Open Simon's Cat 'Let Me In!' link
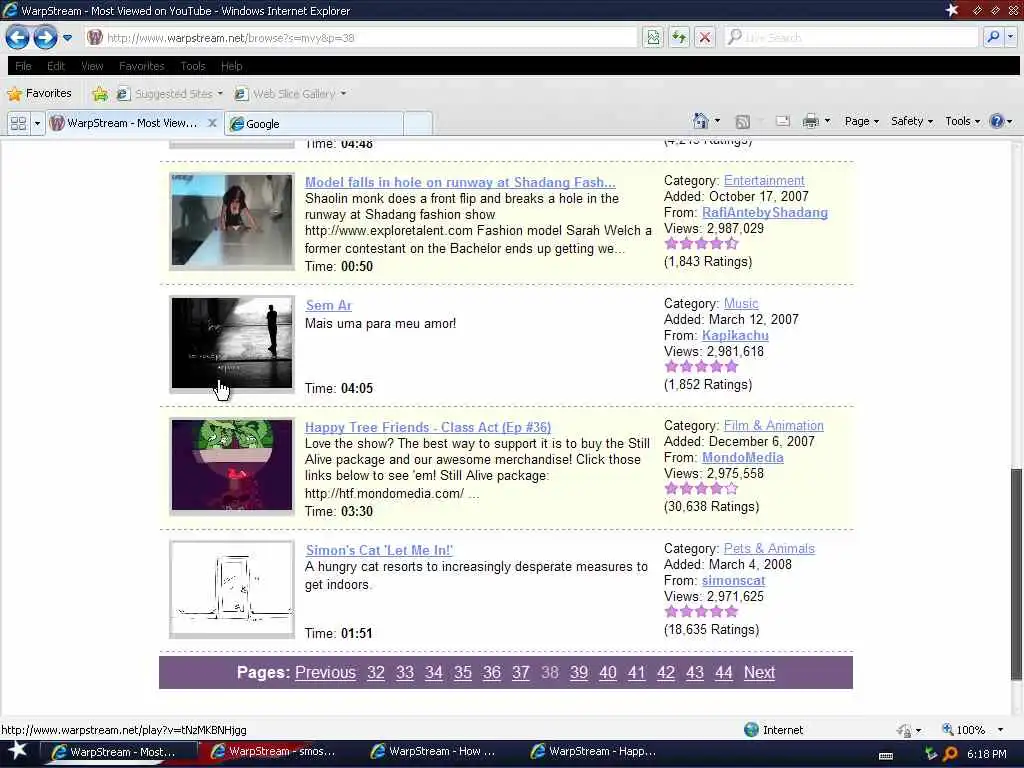This screenshot has width=1024, height=768. click(x=379, y=550)
